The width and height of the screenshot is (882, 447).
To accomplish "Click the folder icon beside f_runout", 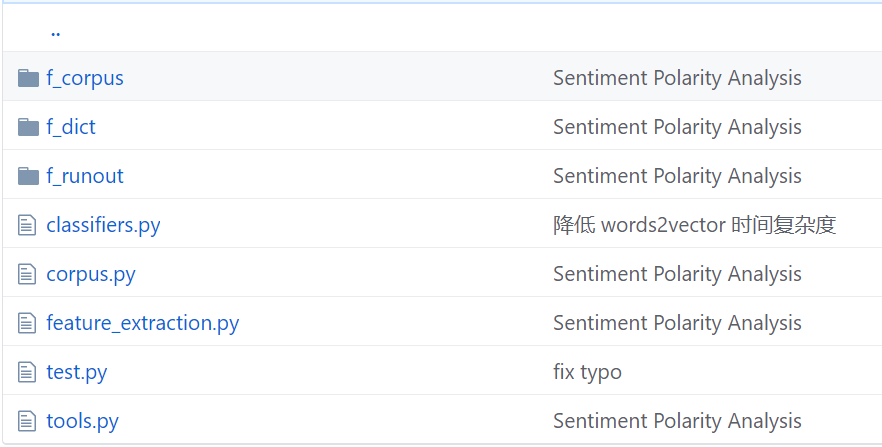I will [x=28, y=176].
